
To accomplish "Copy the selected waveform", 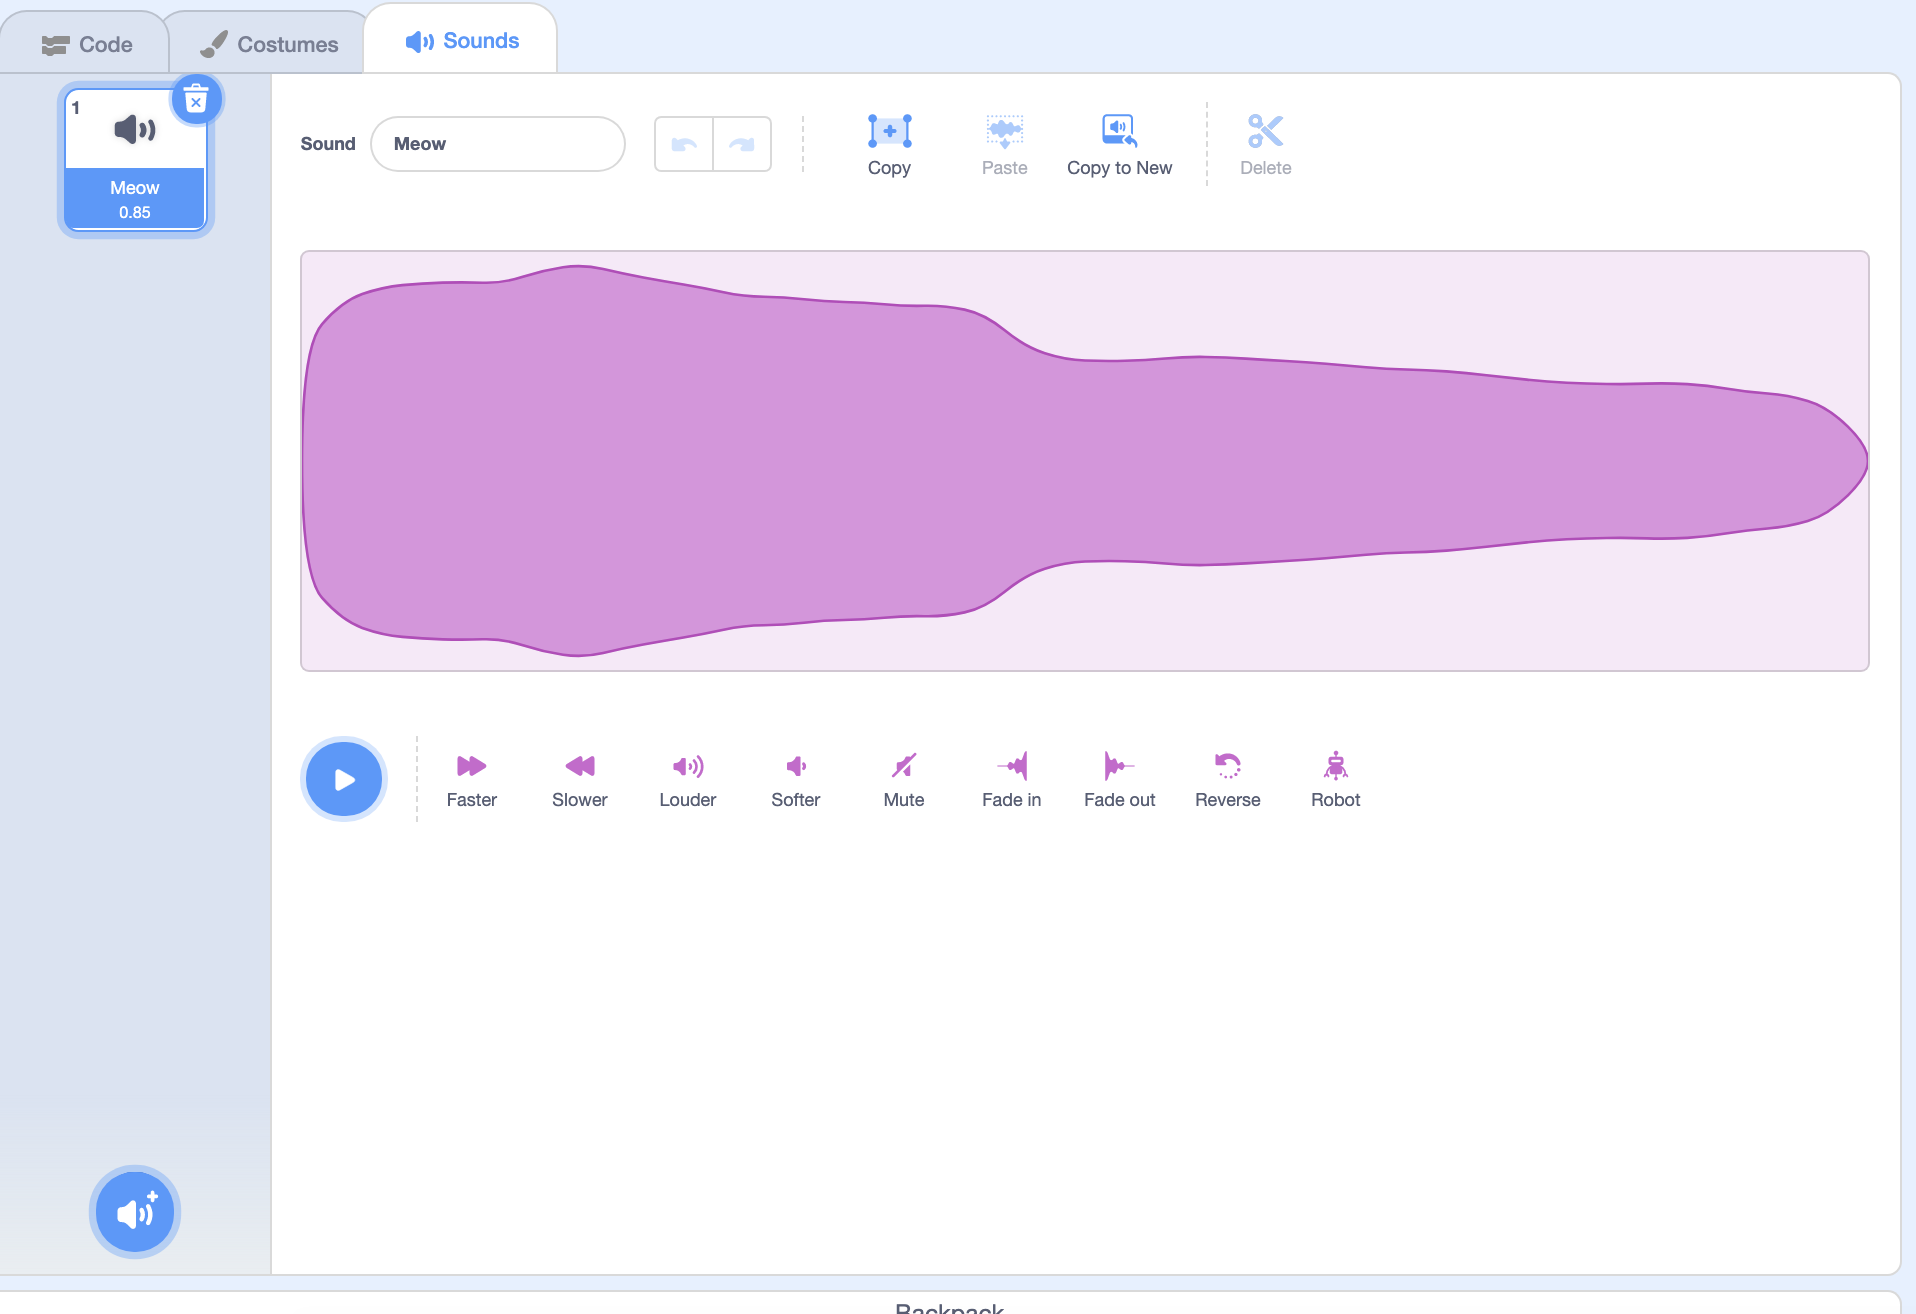I will pos(889,143).
